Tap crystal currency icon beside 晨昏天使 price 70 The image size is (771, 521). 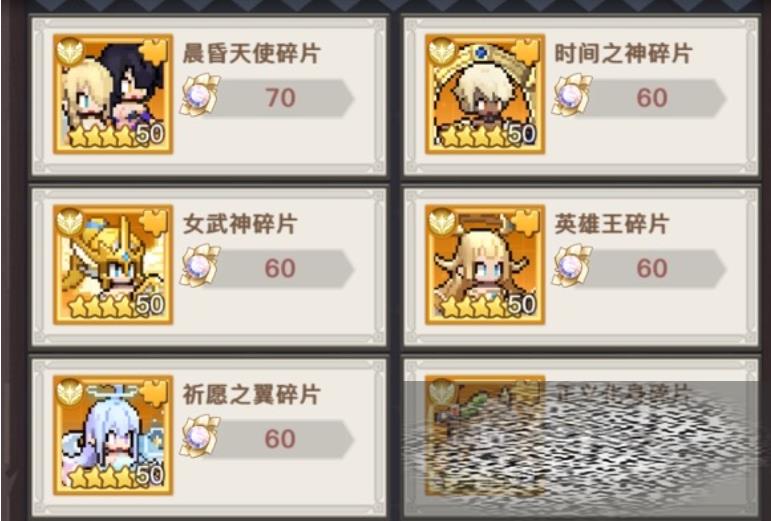200,95
